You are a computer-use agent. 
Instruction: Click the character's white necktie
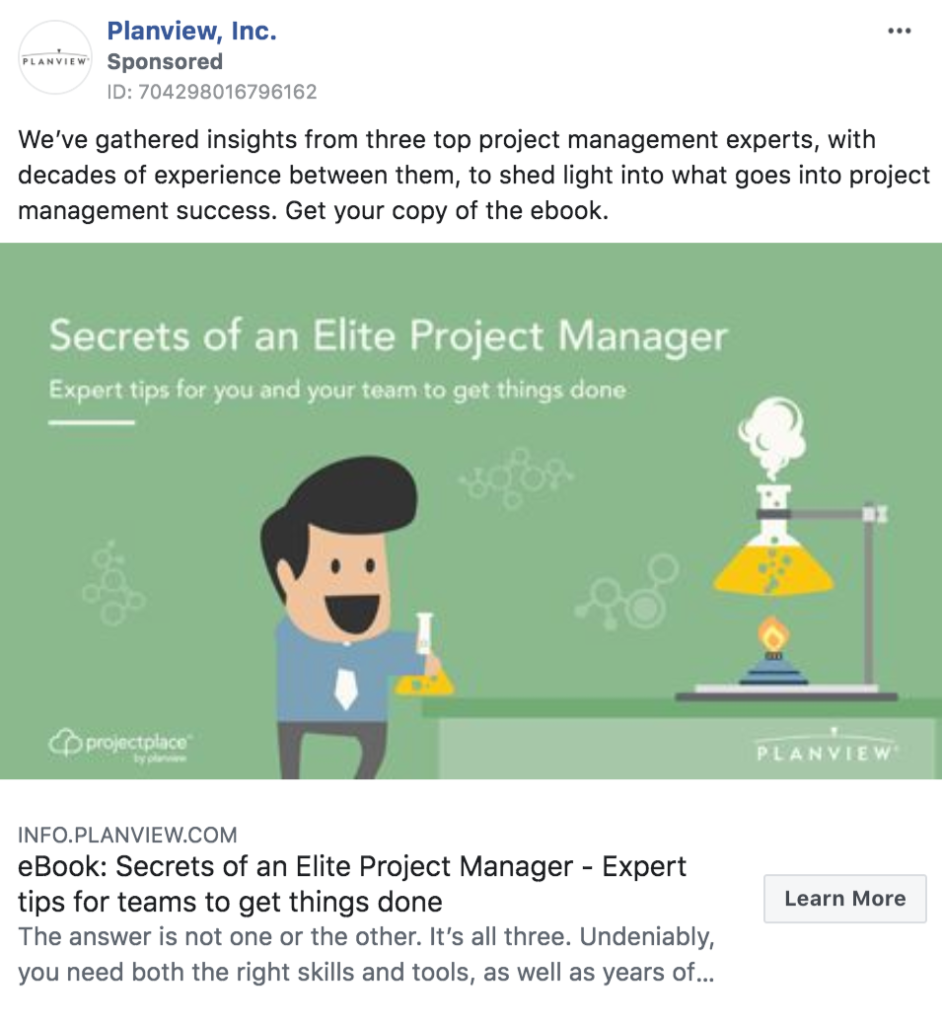(x=345, y=686)
